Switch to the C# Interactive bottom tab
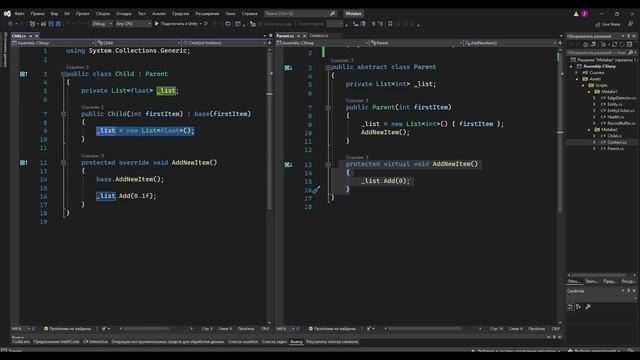 (x=95, y=342)
